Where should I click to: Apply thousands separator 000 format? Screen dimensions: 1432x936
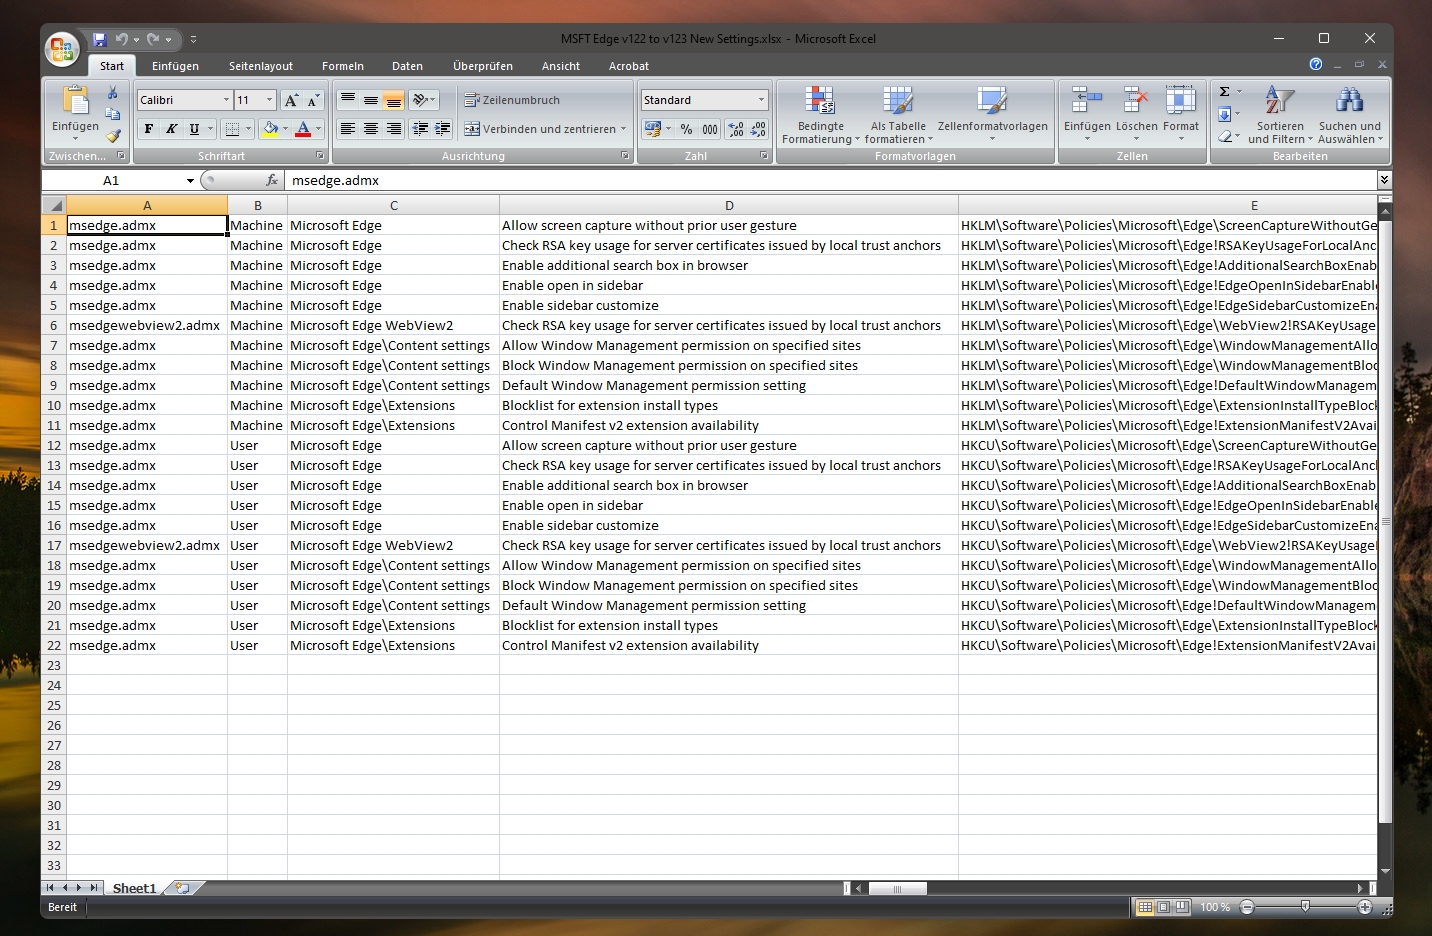pos(710,129)
